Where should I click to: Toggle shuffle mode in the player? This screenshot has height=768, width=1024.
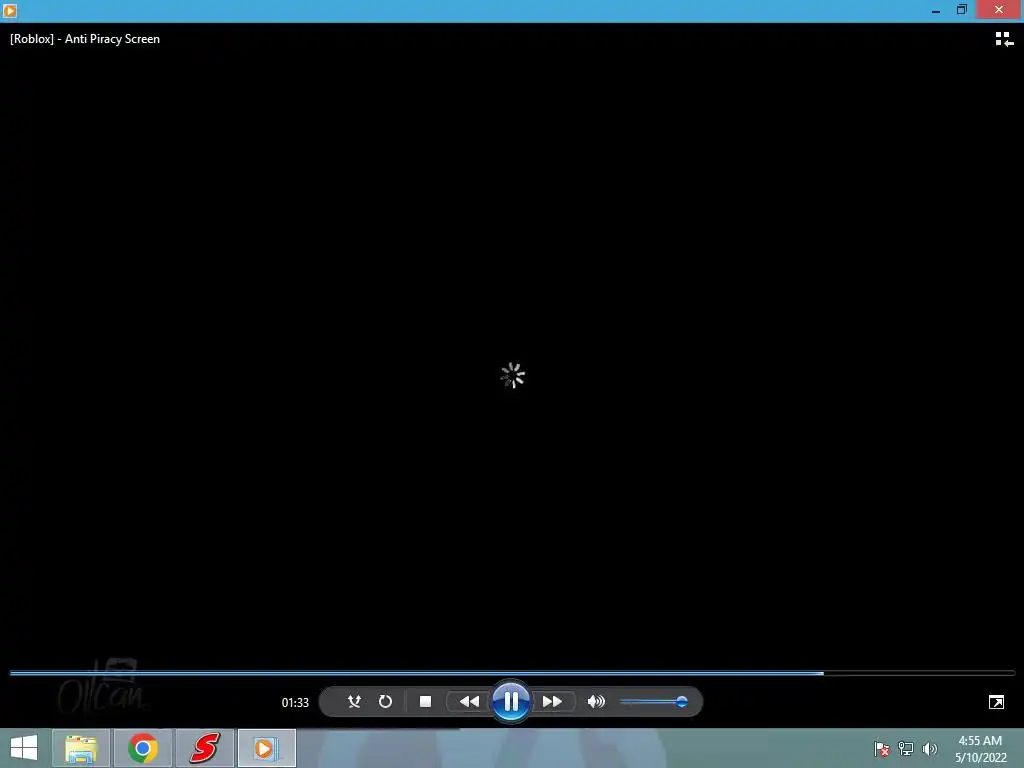point(354,701)
